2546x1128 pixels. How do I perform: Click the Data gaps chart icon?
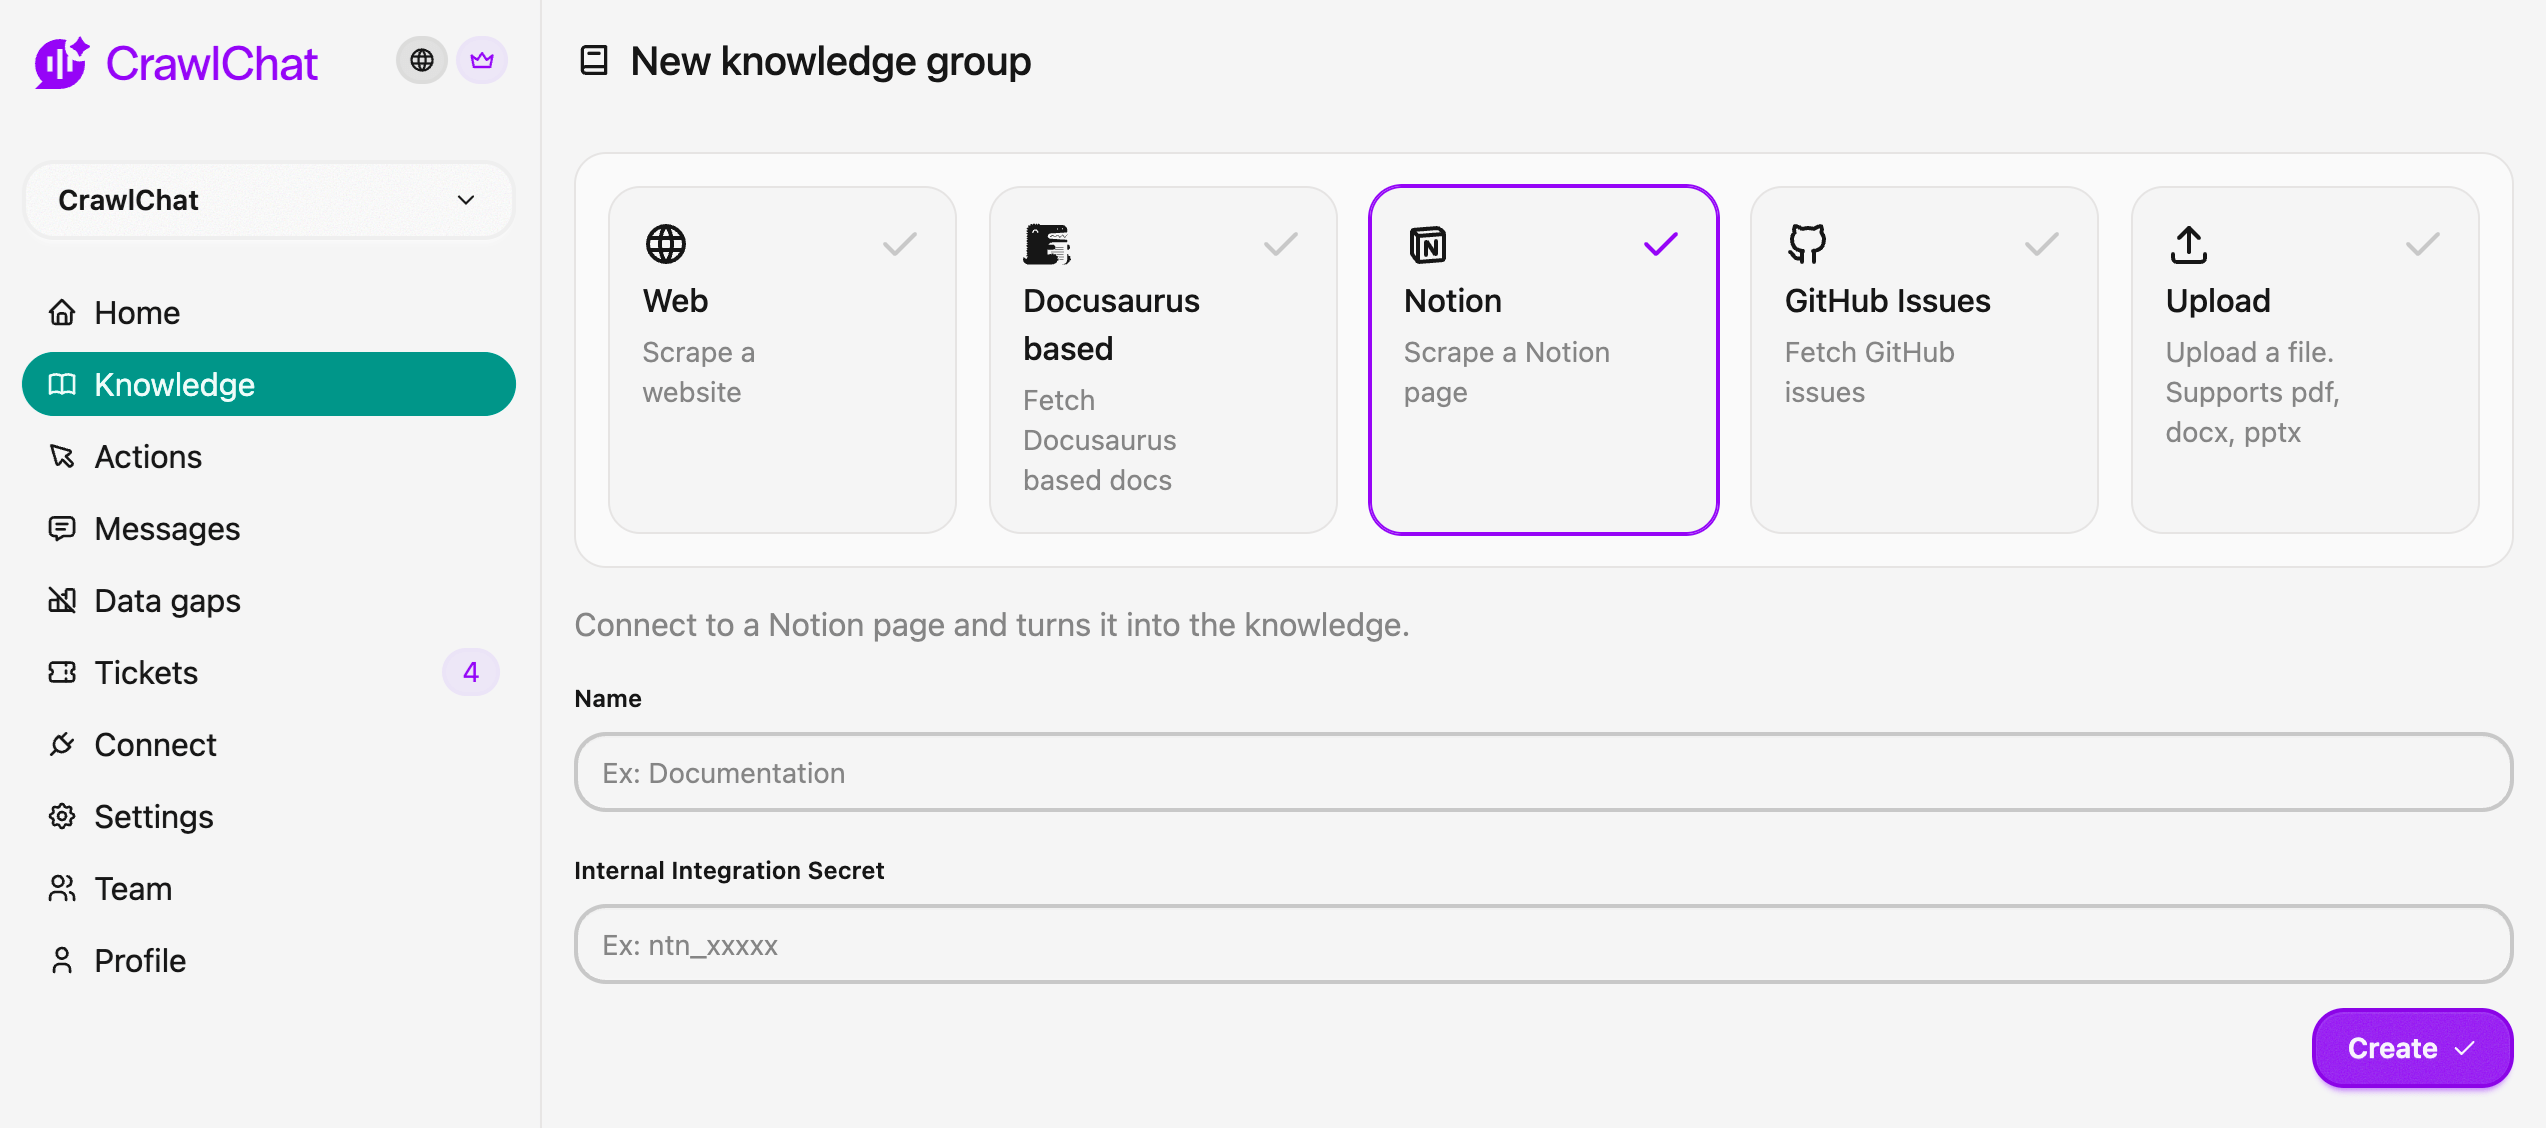(x=62, y=601)
